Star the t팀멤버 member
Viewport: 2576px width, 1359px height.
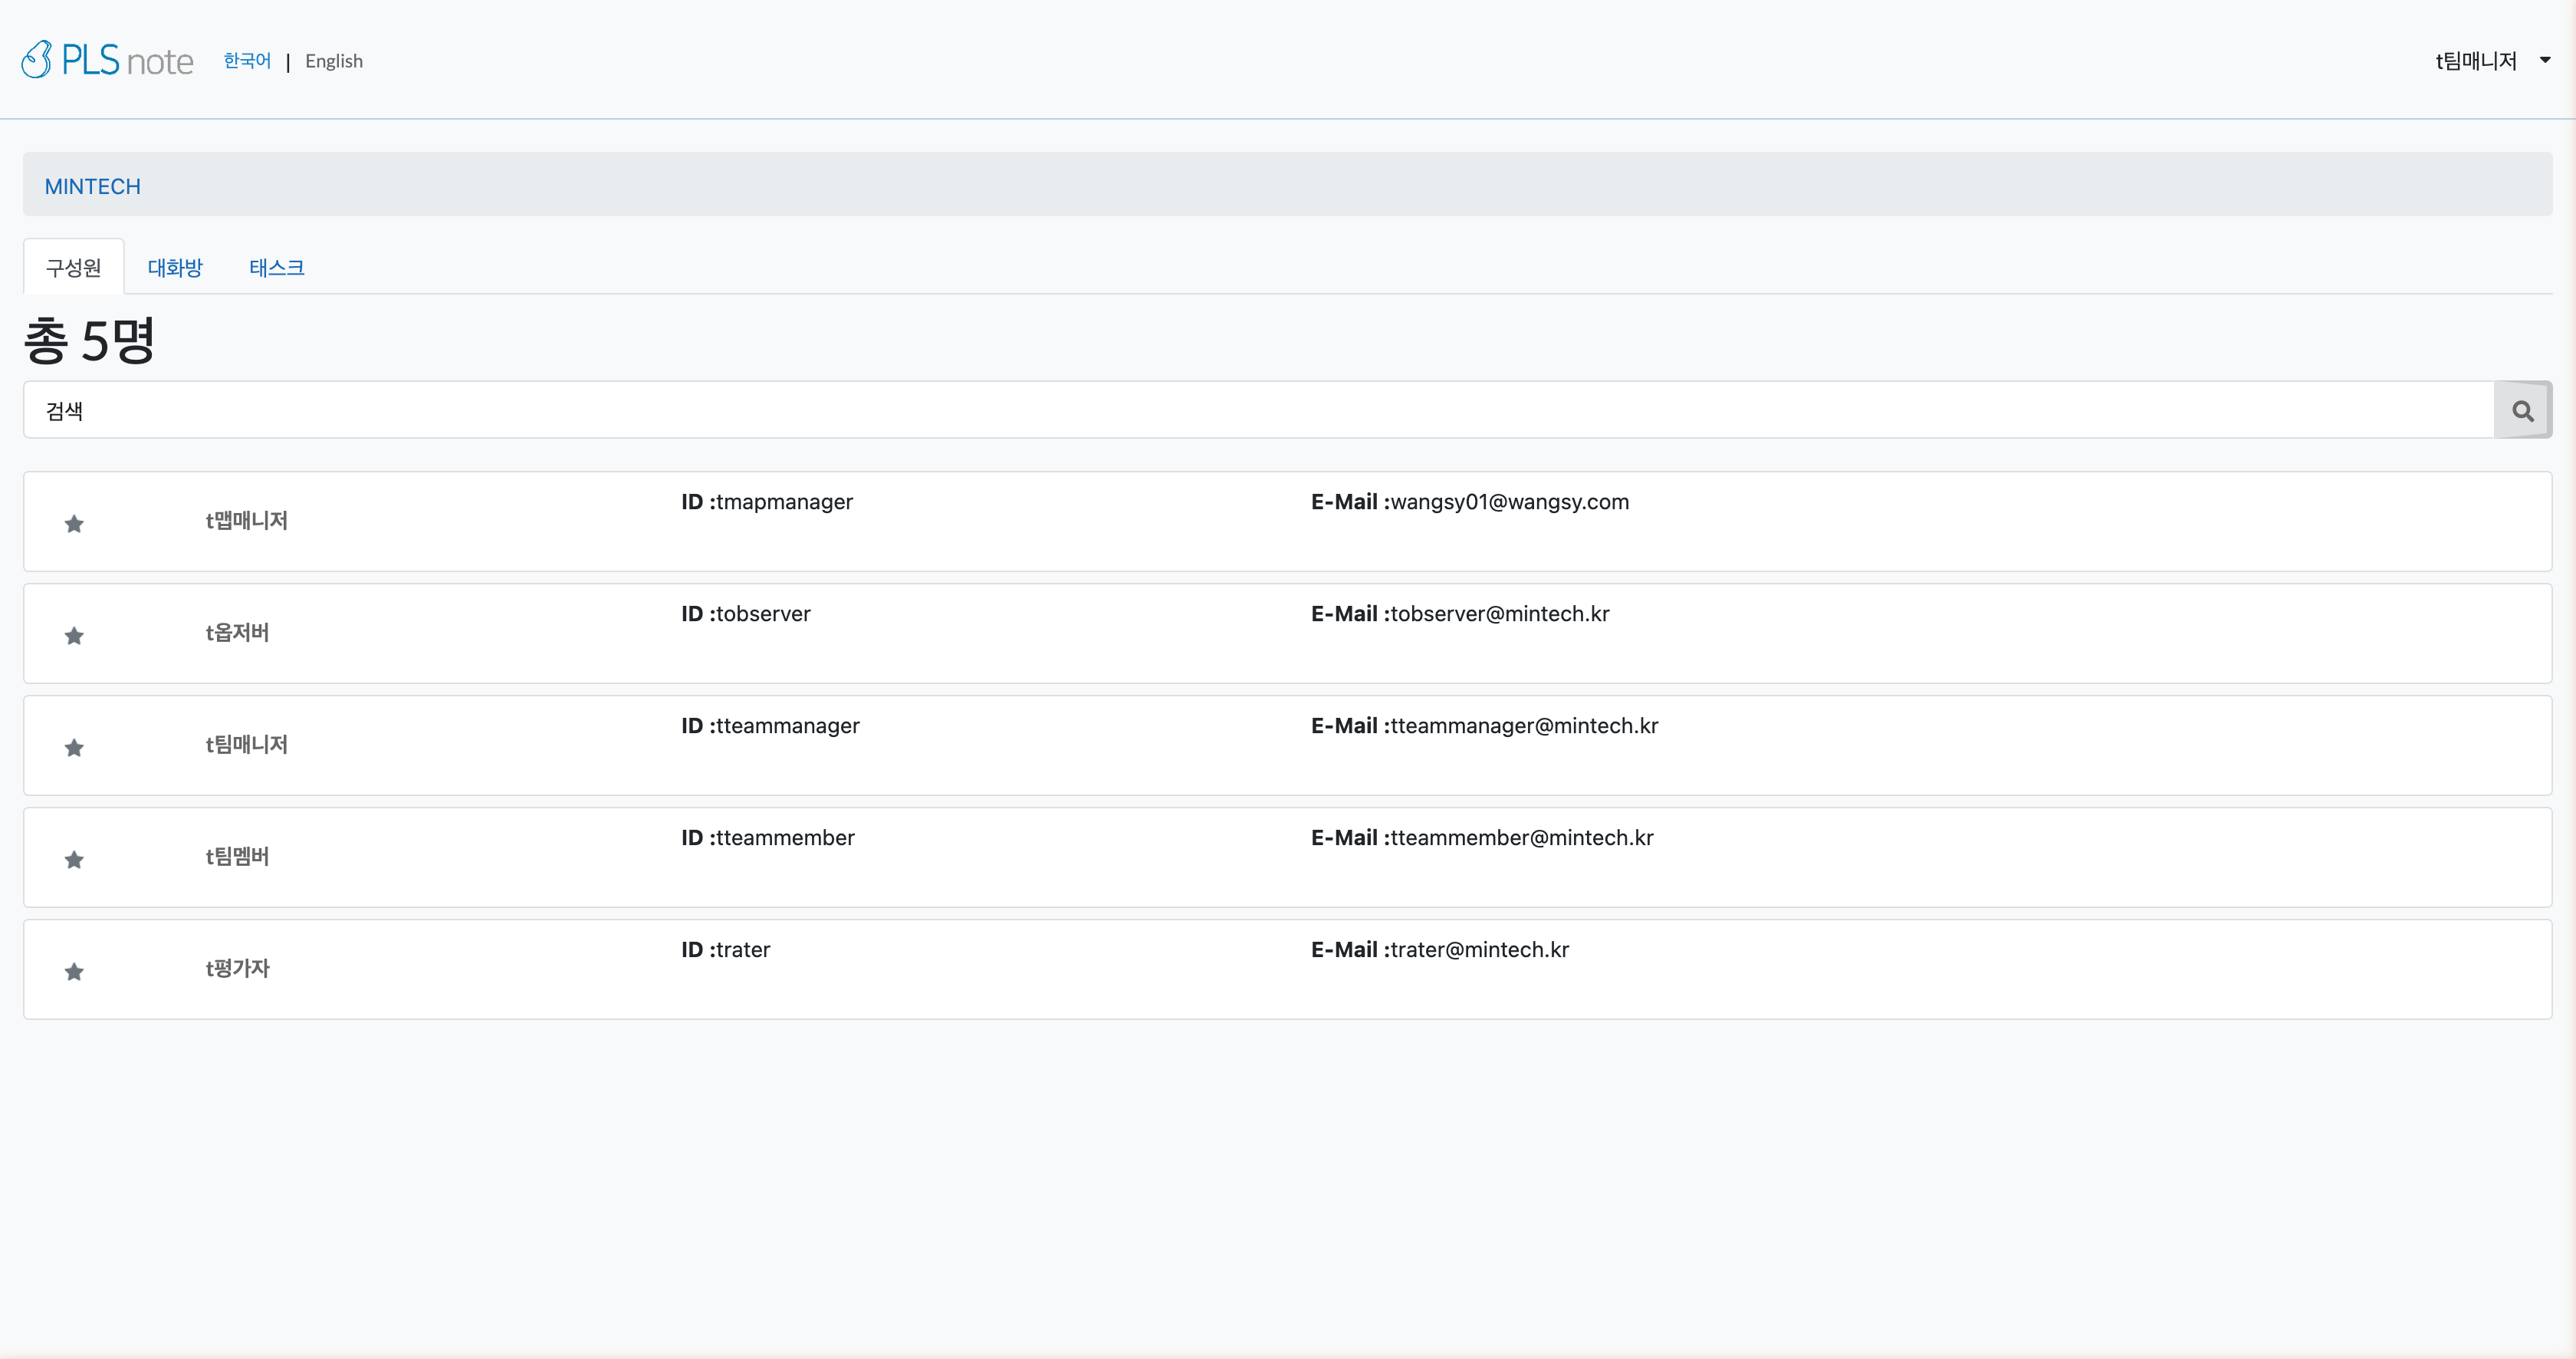74,860
